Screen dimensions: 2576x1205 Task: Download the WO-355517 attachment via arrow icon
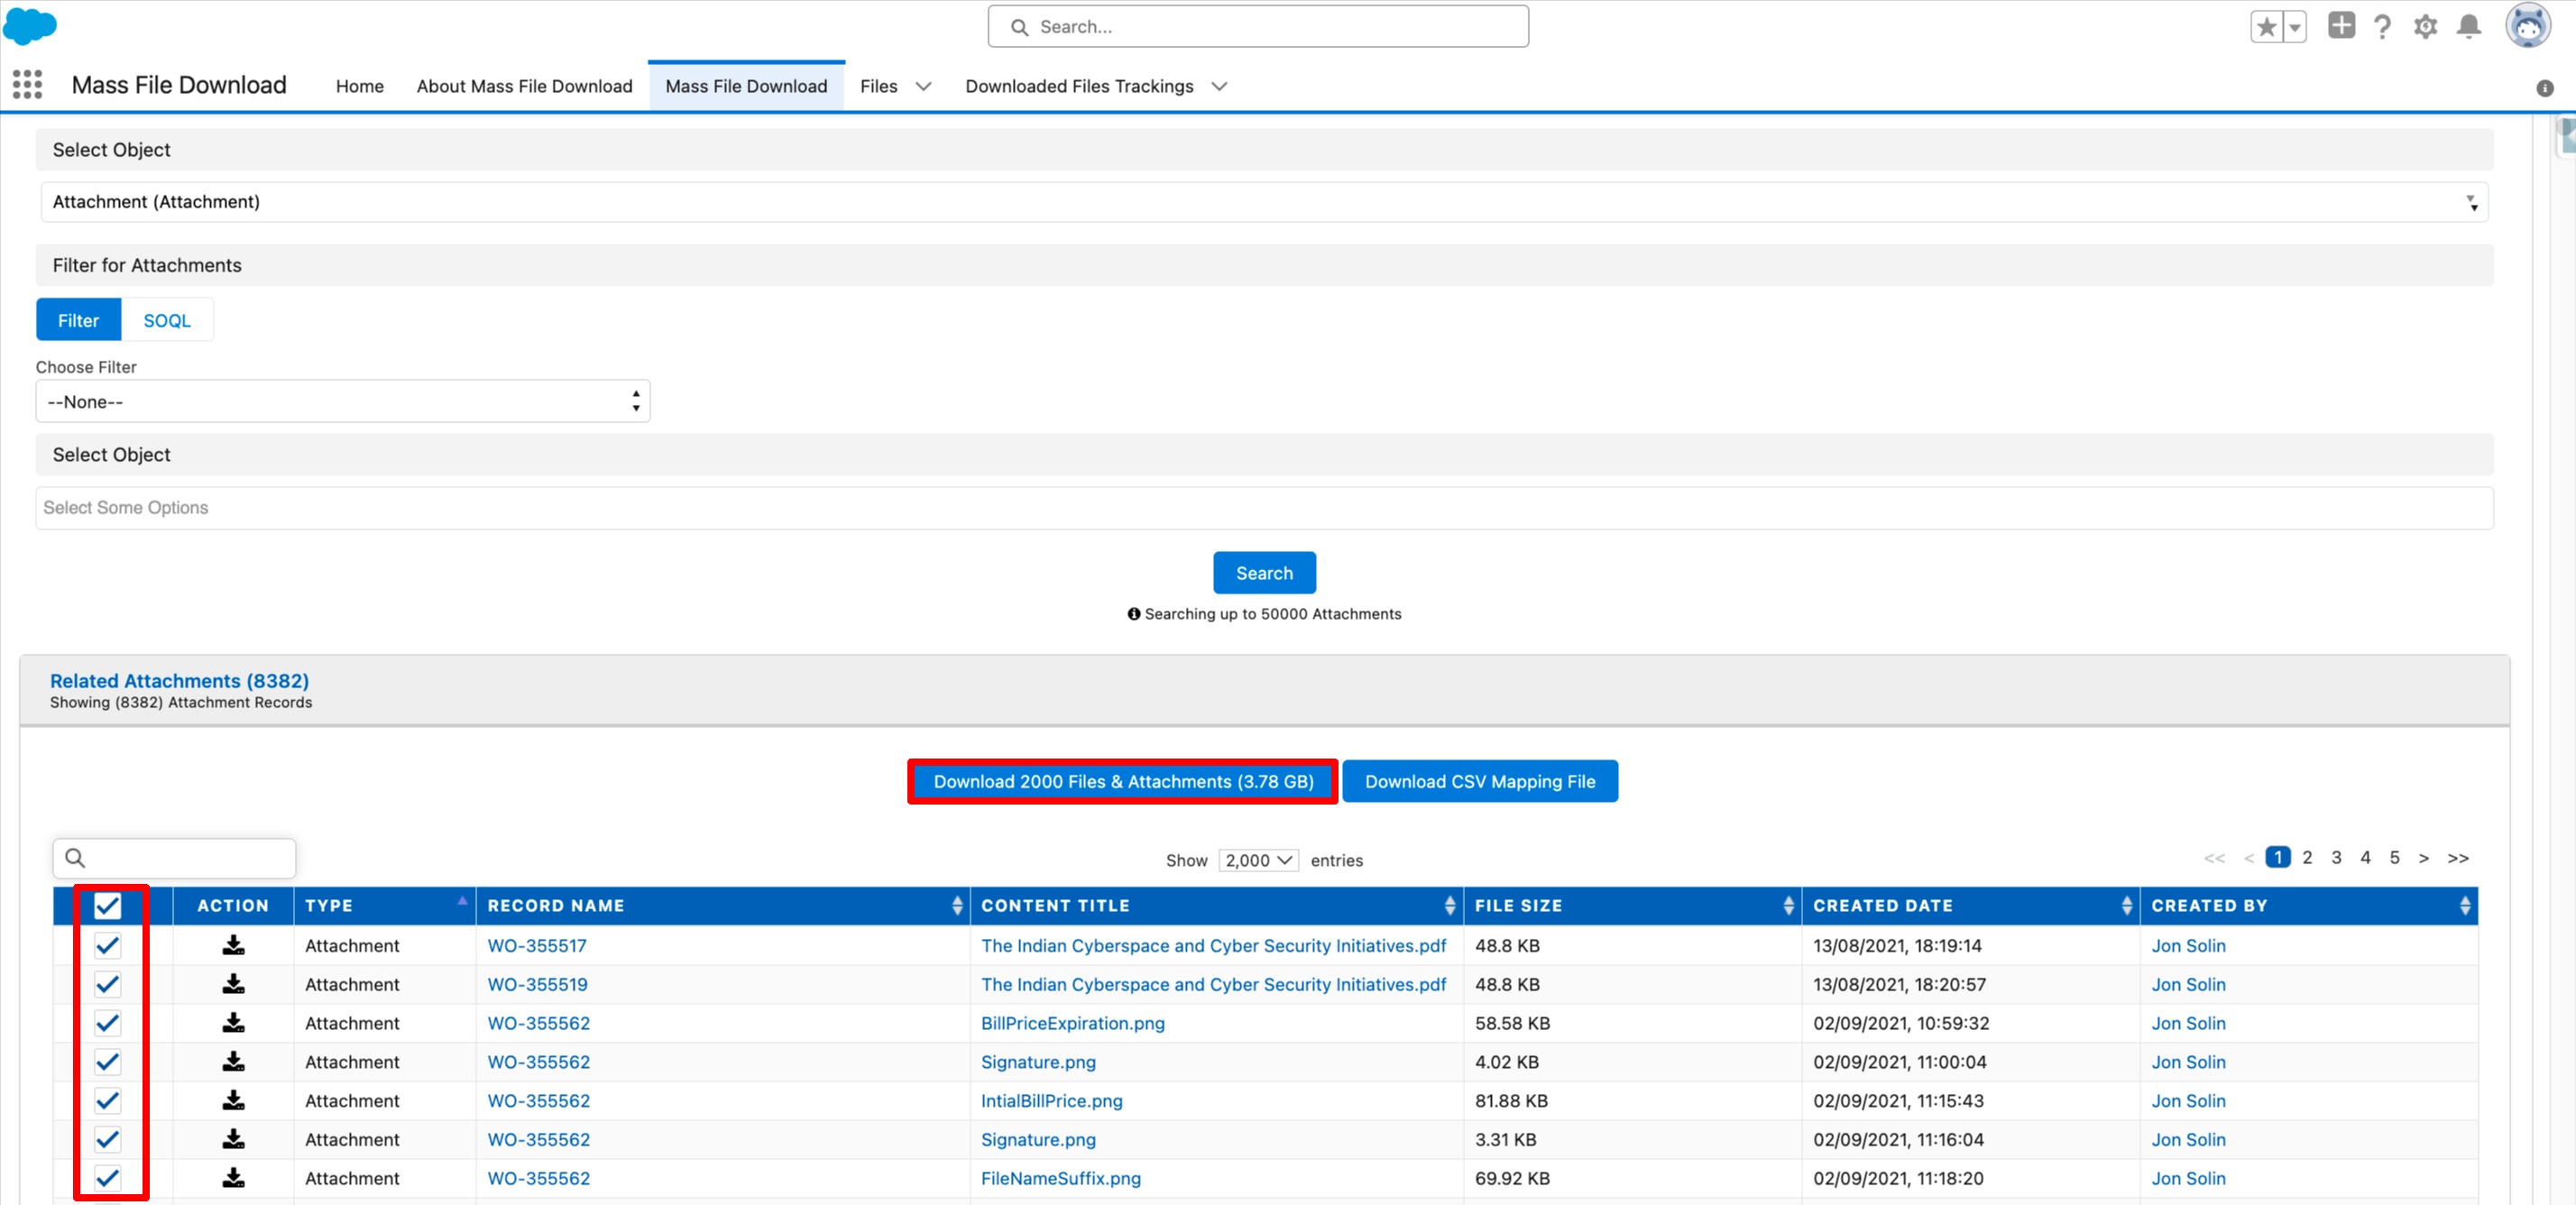(x=233, y=945)
